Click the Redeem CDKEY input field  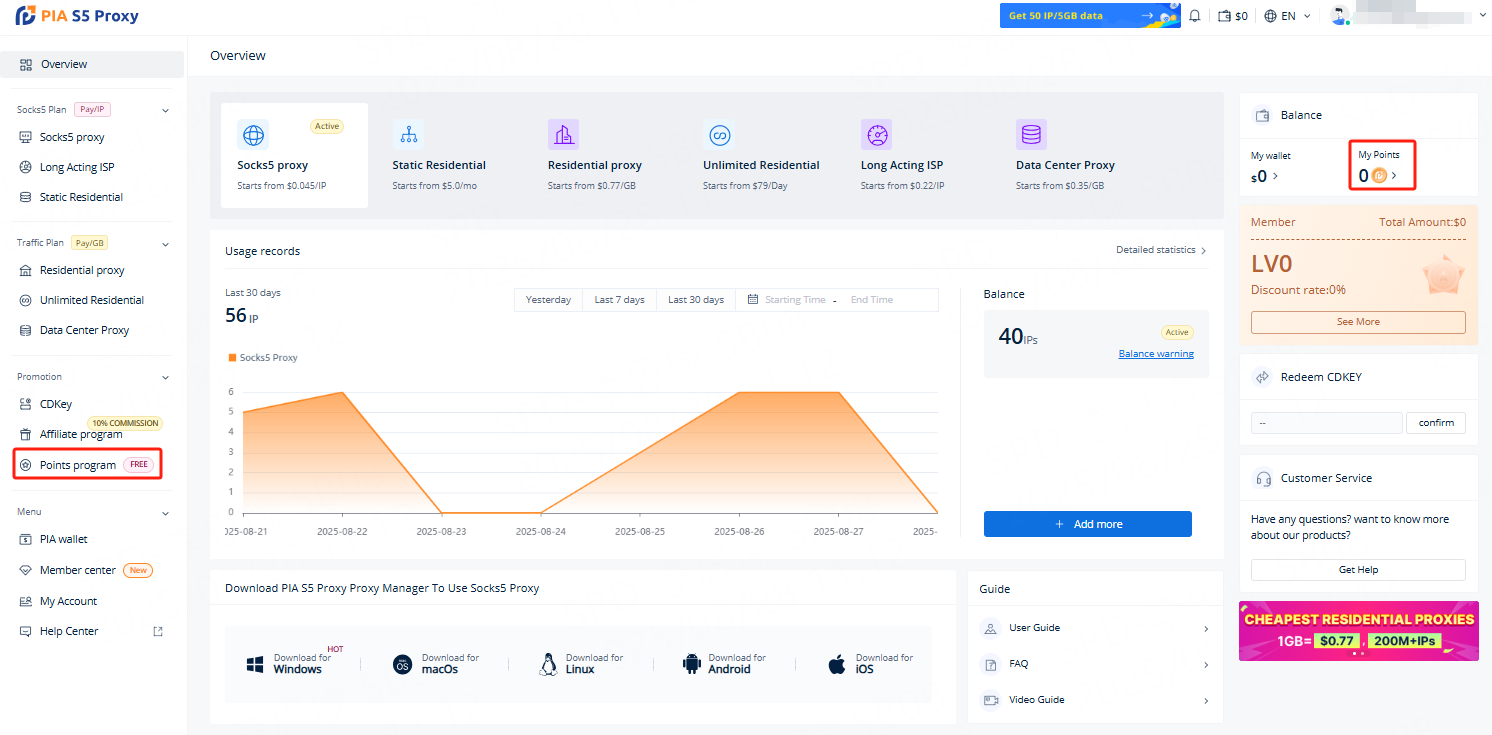click(x=1326, y=423)
